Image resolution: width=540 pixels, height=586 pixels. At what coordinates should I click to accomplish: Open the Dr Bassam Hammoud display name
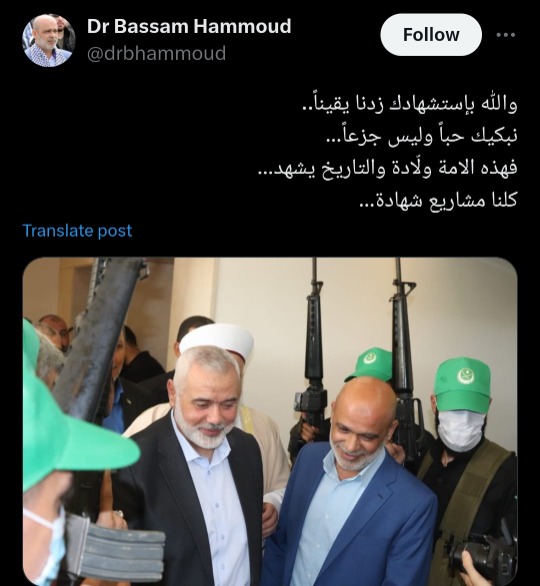189,26
